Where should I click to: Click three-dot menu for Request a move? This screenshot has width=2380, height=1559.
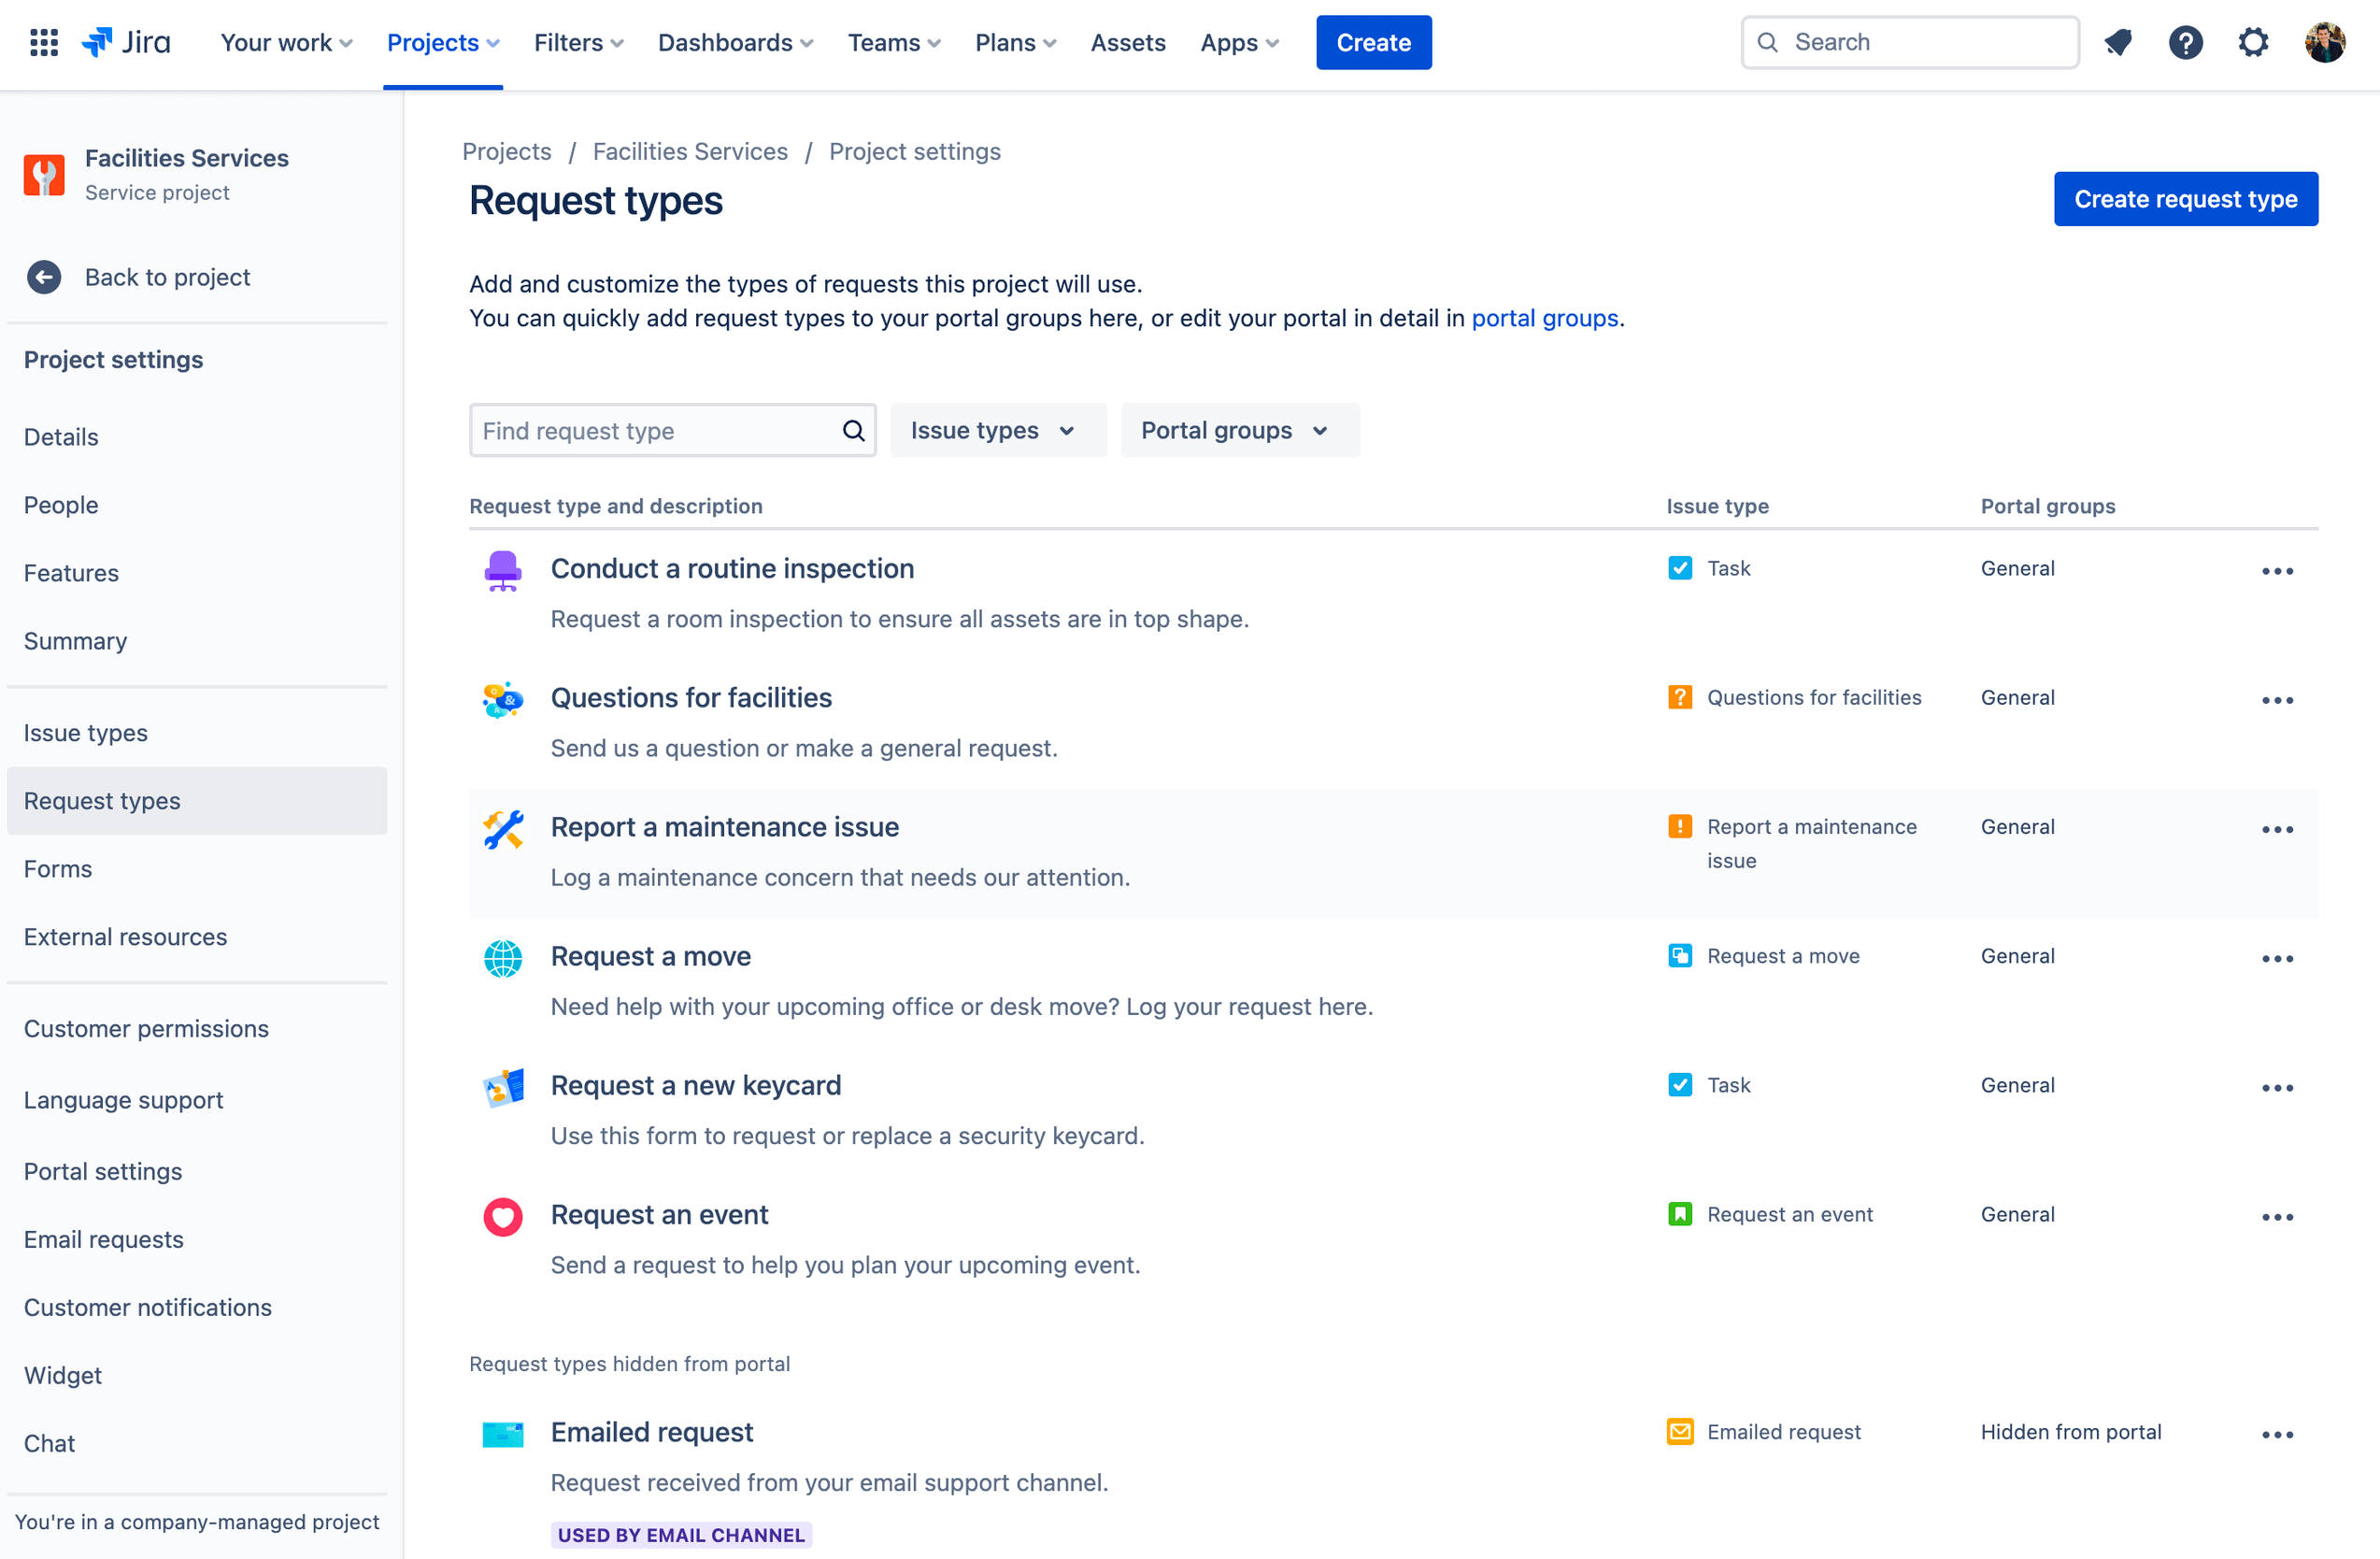coord(2277,957)
